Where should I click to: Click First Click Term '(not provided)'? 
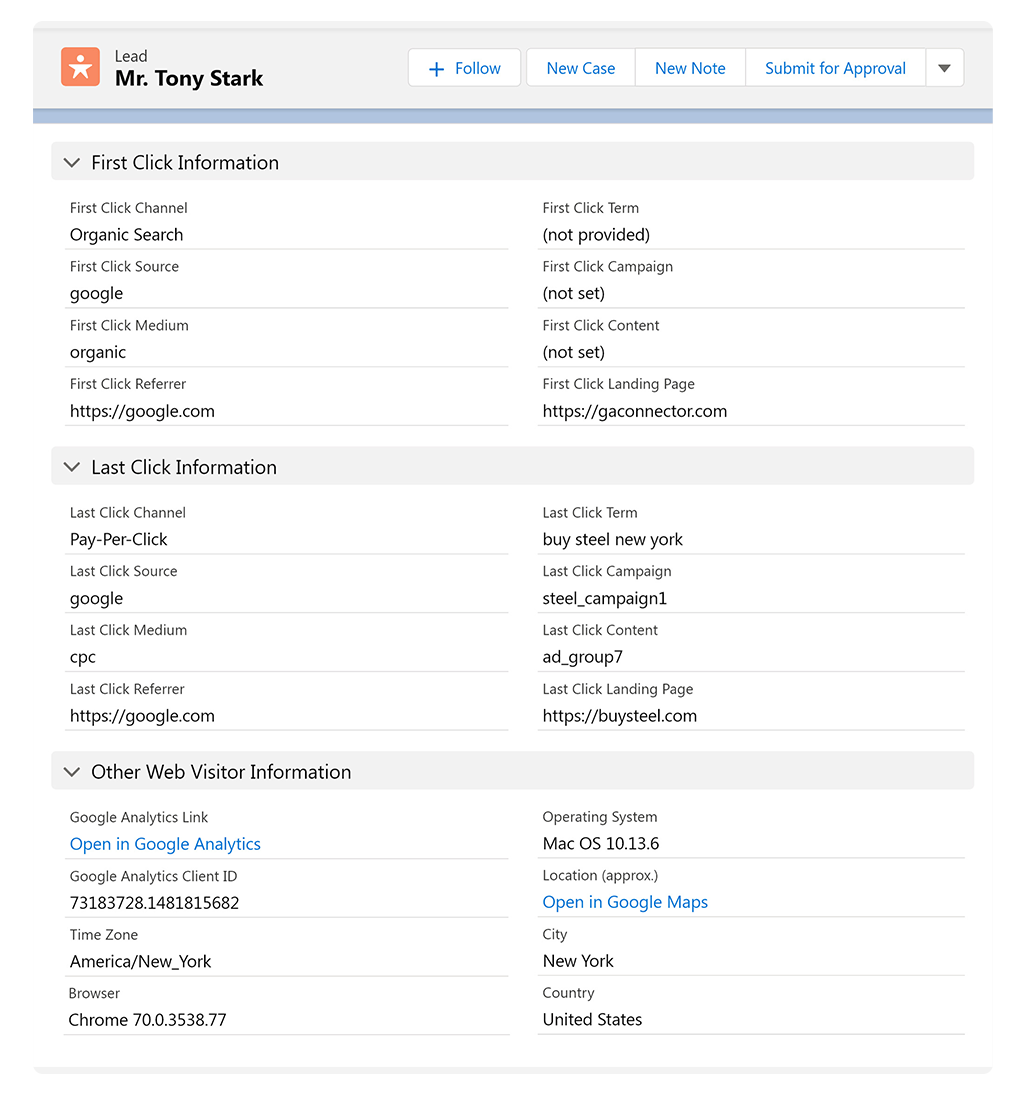[x=596, y=235]
